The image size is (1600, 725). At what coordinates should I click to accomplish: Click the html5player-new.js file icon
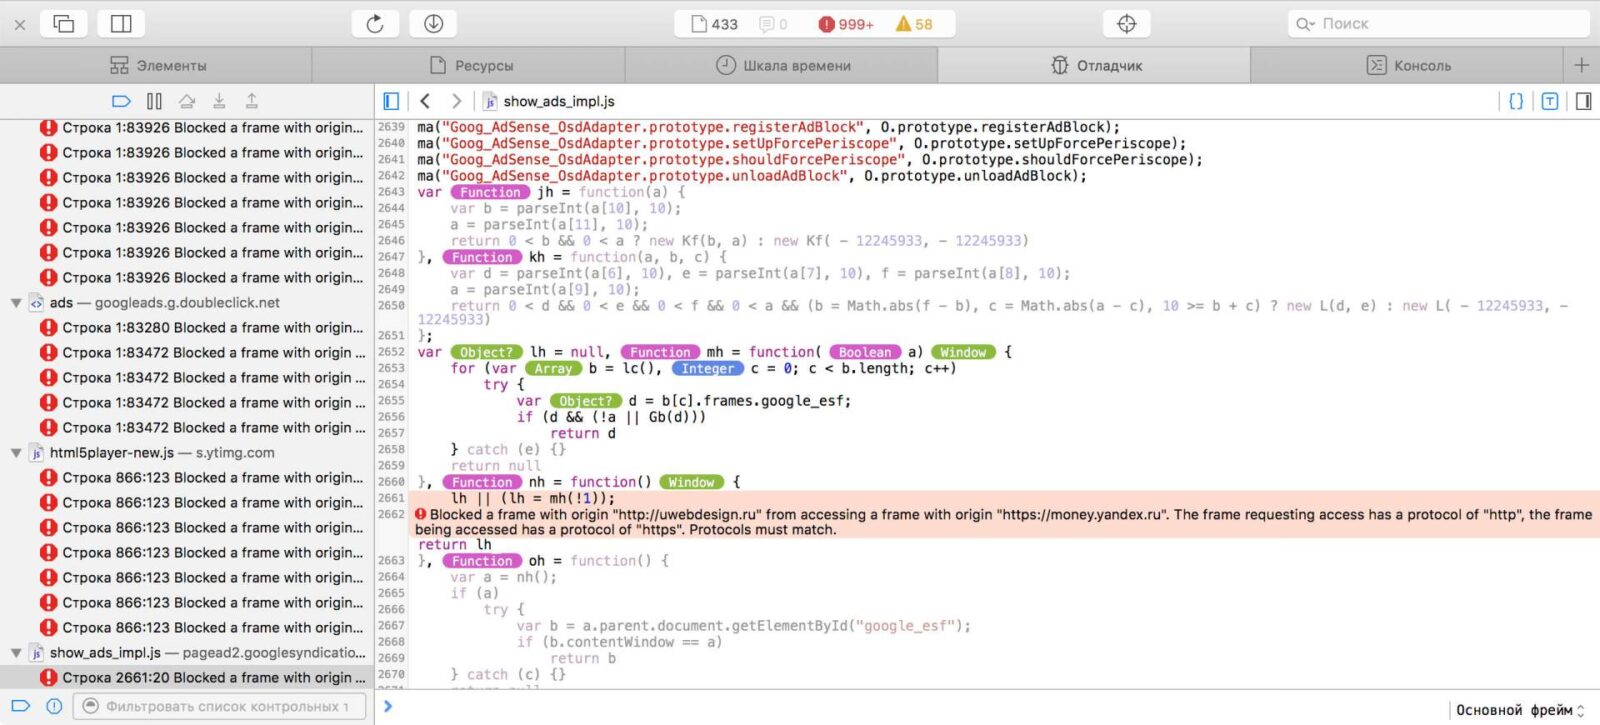37,453
